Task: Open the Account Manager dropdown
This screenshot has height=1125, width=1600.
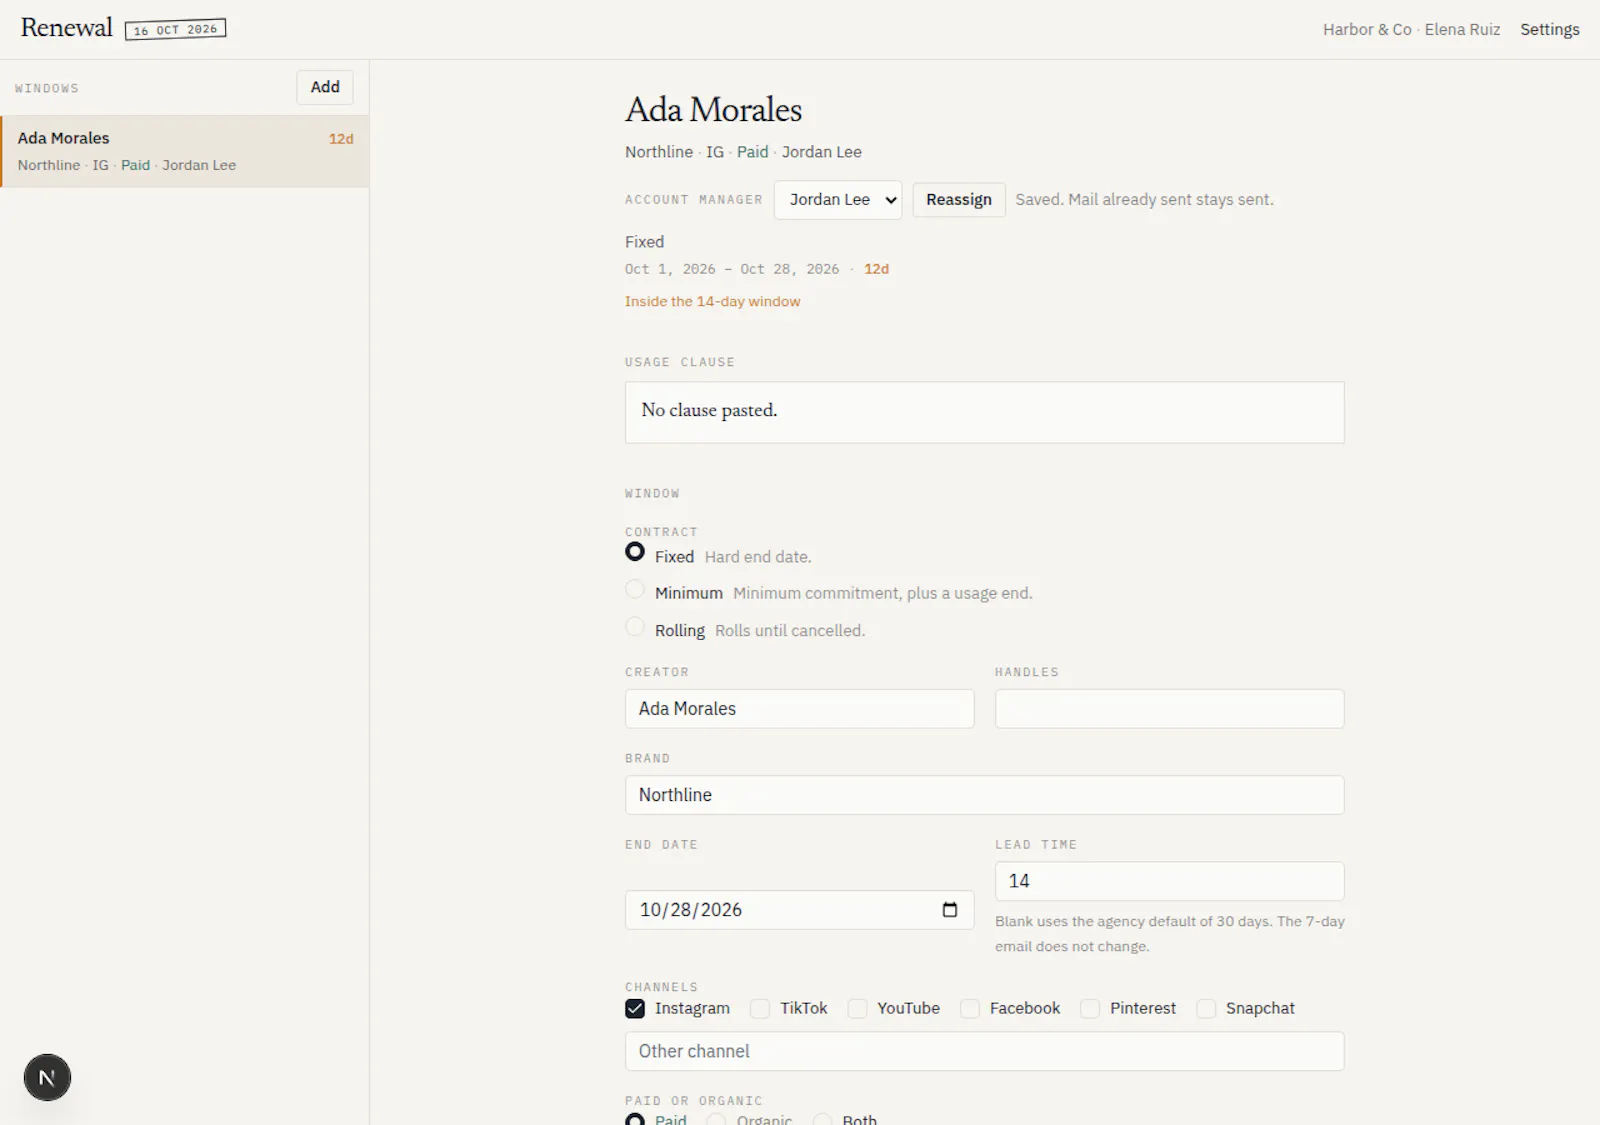Action: (838, 200)
